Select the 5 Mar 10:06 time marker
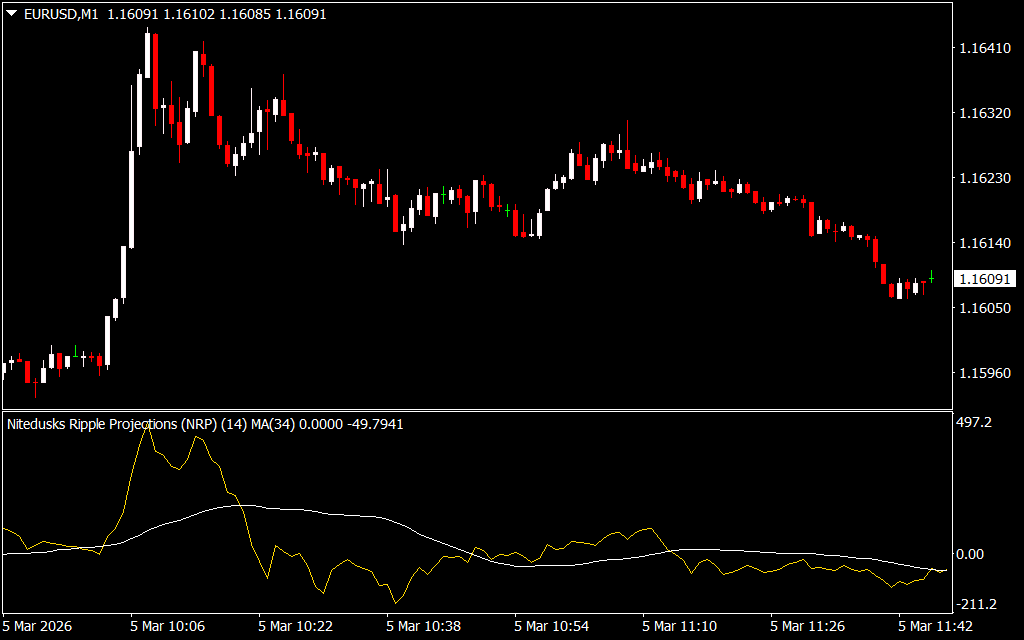Viewport: 1024px width, 640px height. 167,626
